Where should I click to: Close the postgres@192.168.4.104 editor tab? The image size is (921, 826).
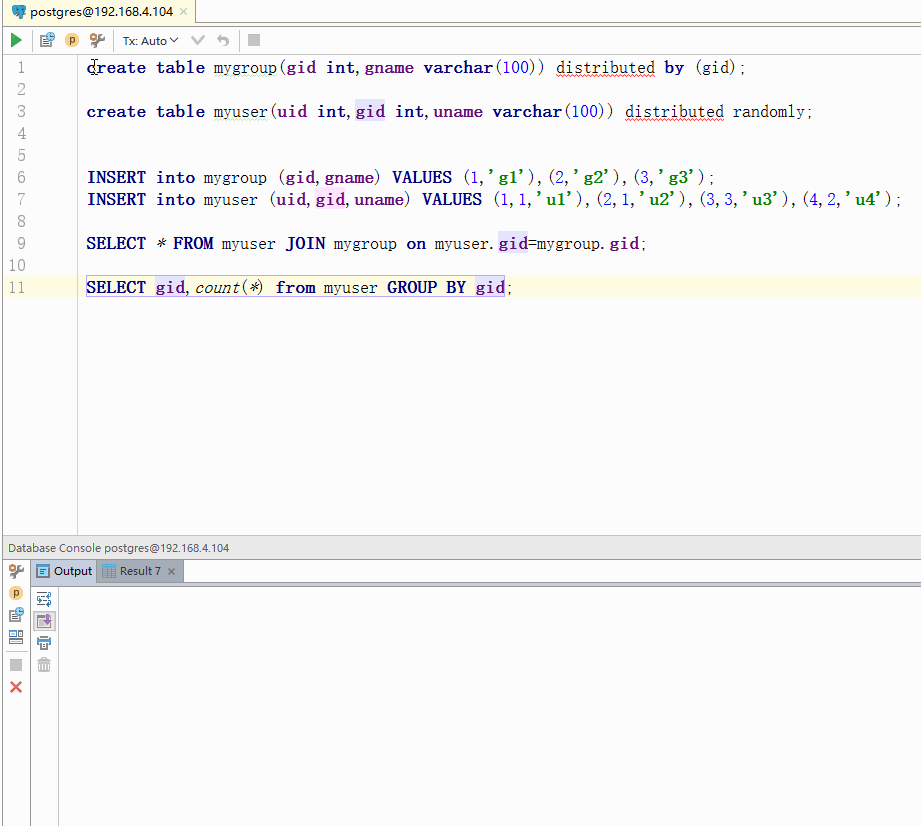tap(184, 12)
